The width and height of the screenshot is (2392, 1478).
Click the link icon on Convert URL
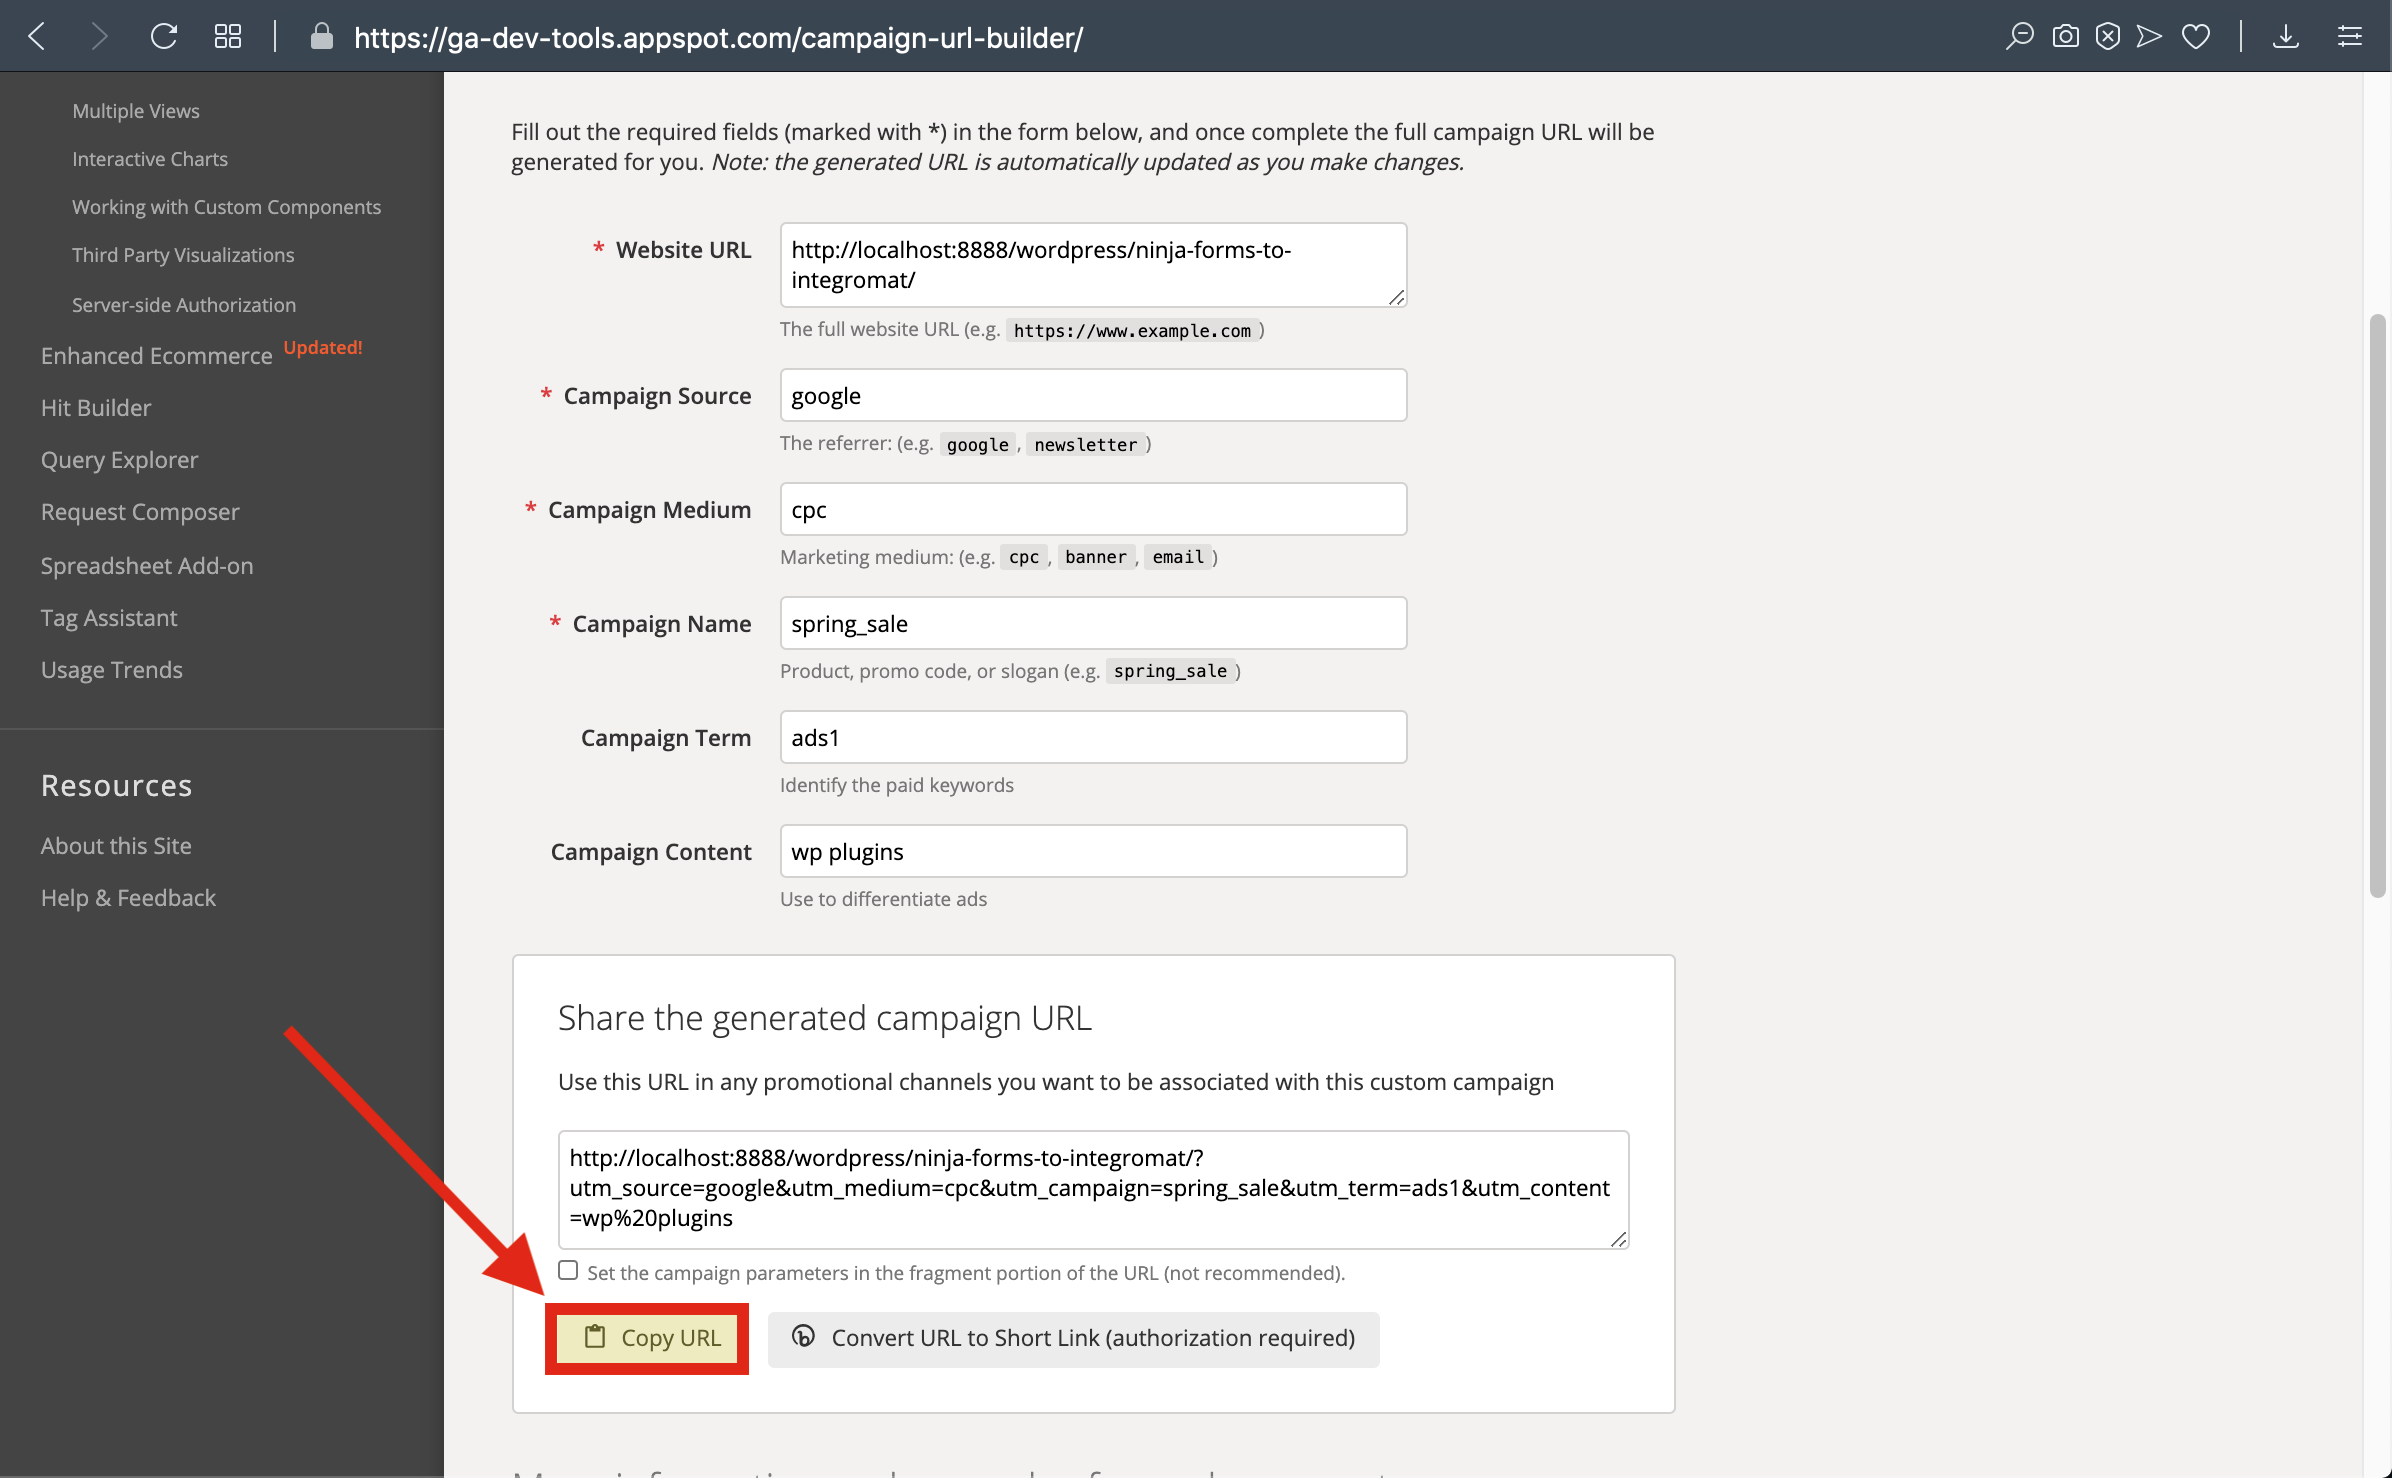point(805,1338)
